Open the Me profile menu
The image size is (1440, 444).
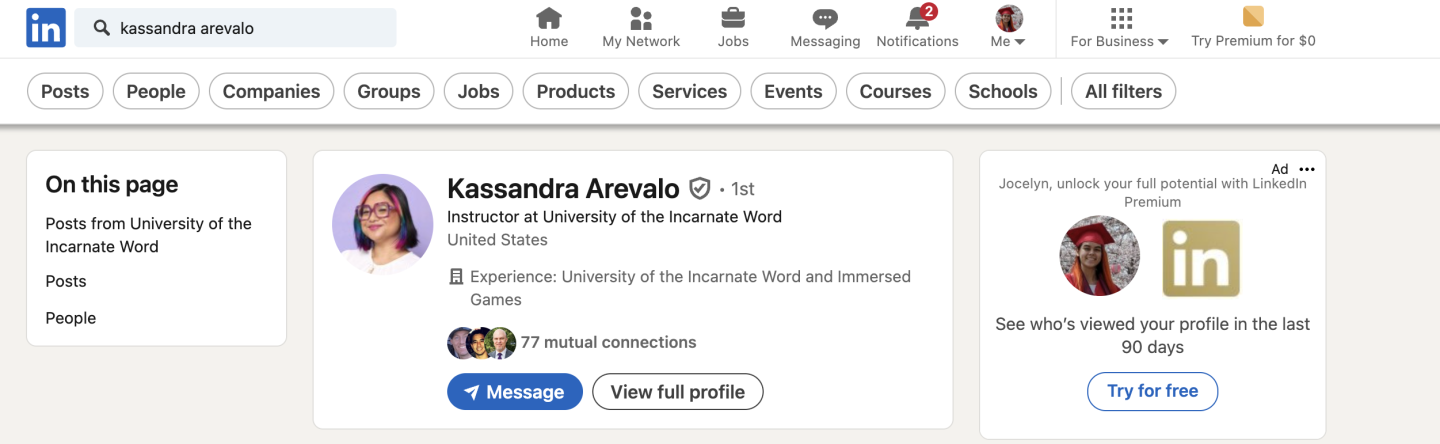[1008, 28]
